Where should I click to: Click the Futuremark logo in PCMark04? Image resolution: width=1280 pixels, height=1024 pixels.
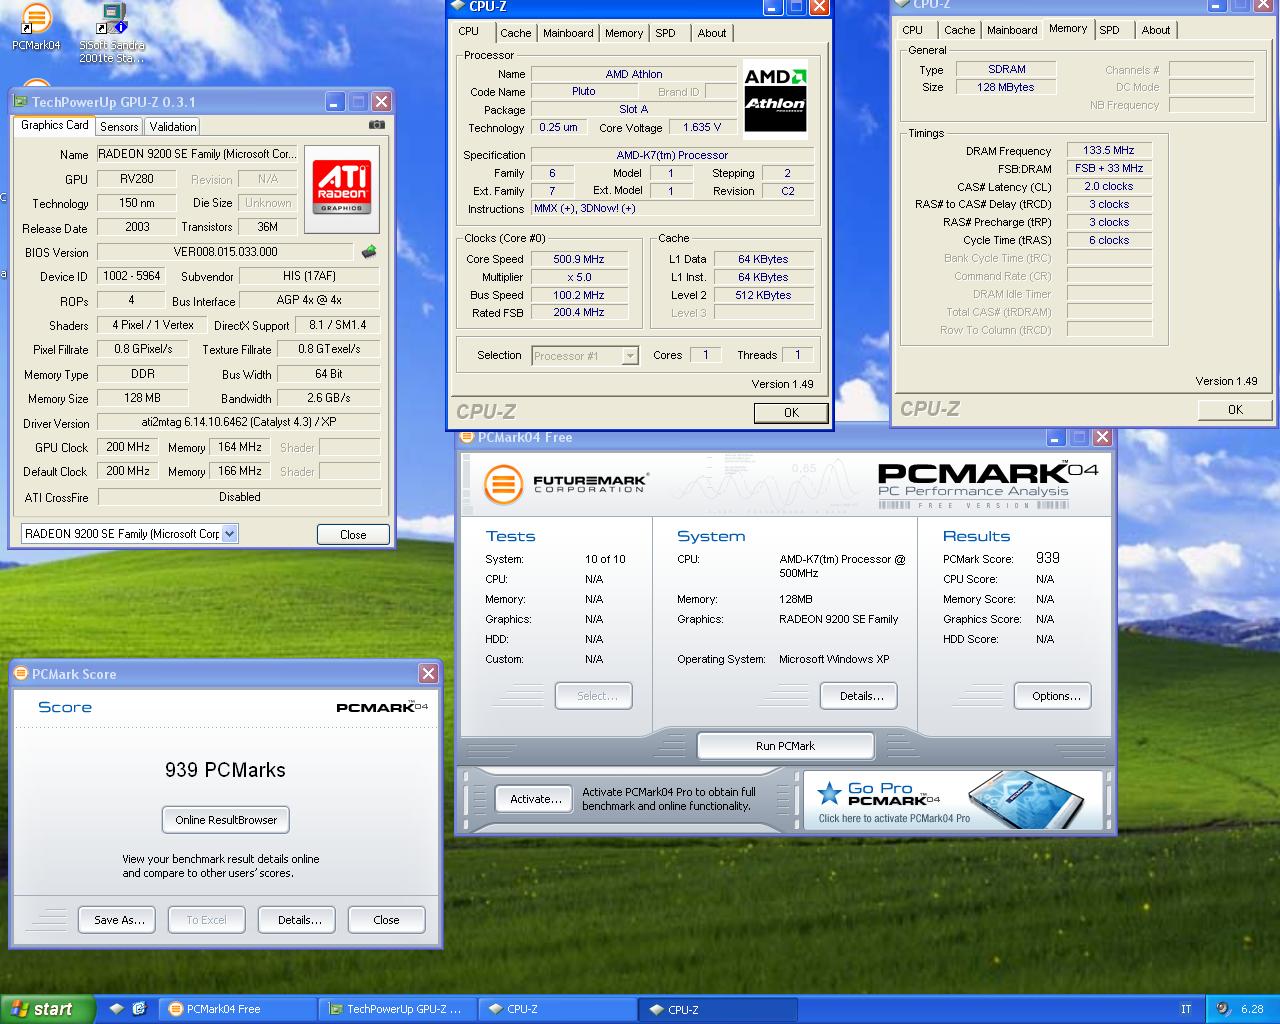coord(566,485)
